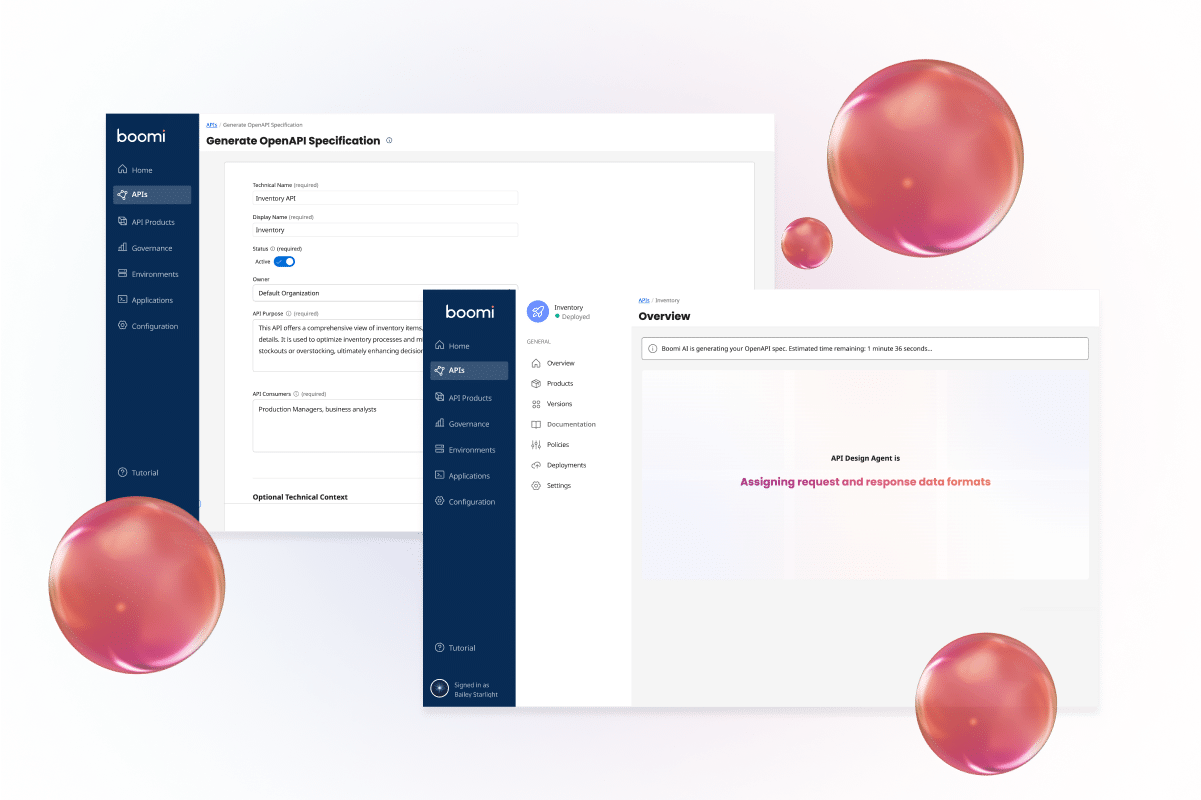
Task: Click the info icon next to API Consumers
Action: (296, 394)
